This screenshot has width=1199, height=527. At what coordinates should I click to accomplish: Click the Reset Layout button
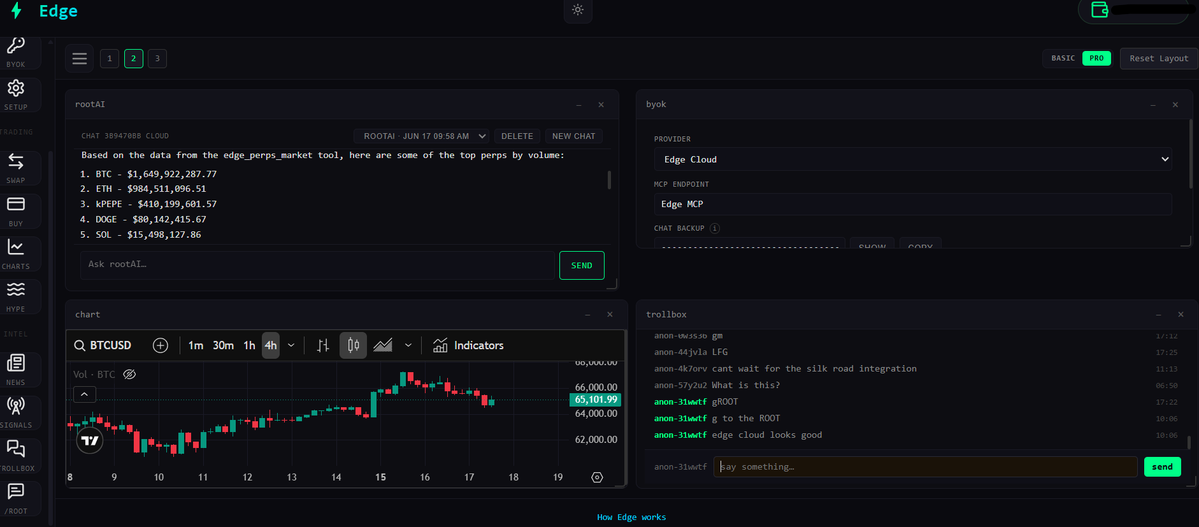[1158, 58]
